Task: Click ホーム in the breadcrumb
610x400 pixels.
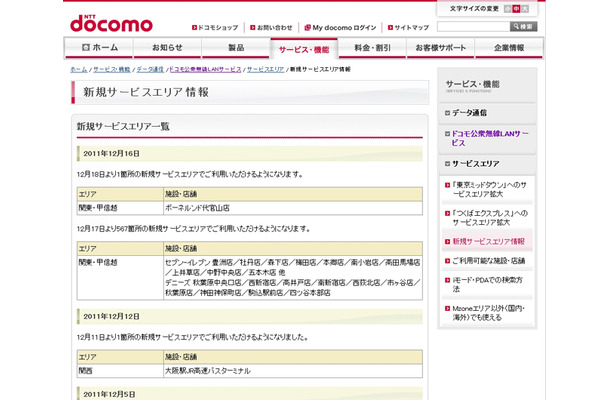Action: (x=79, y=69)
